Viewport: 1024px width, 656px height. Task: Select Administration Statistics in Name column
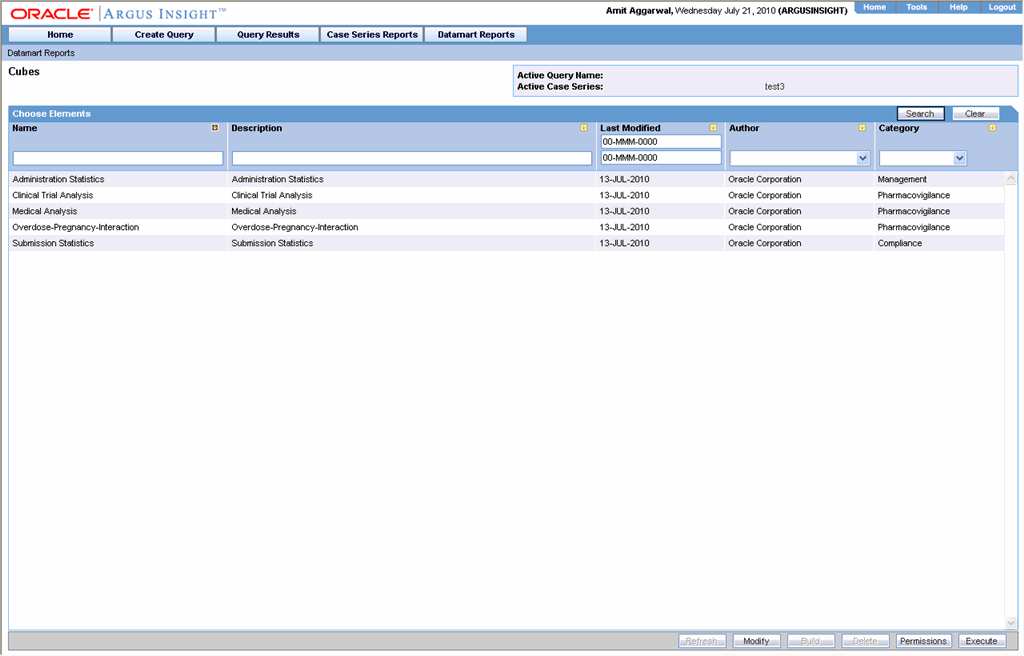58,179
